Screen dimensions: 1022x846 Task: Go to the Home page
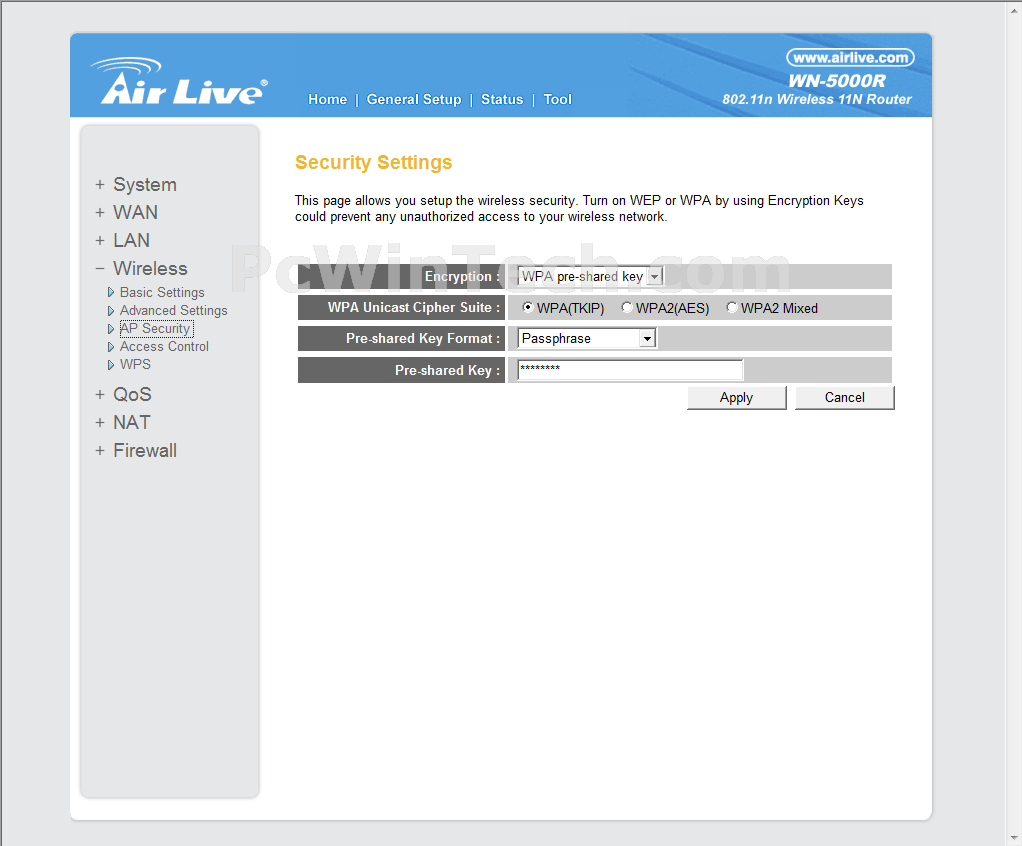327,99
